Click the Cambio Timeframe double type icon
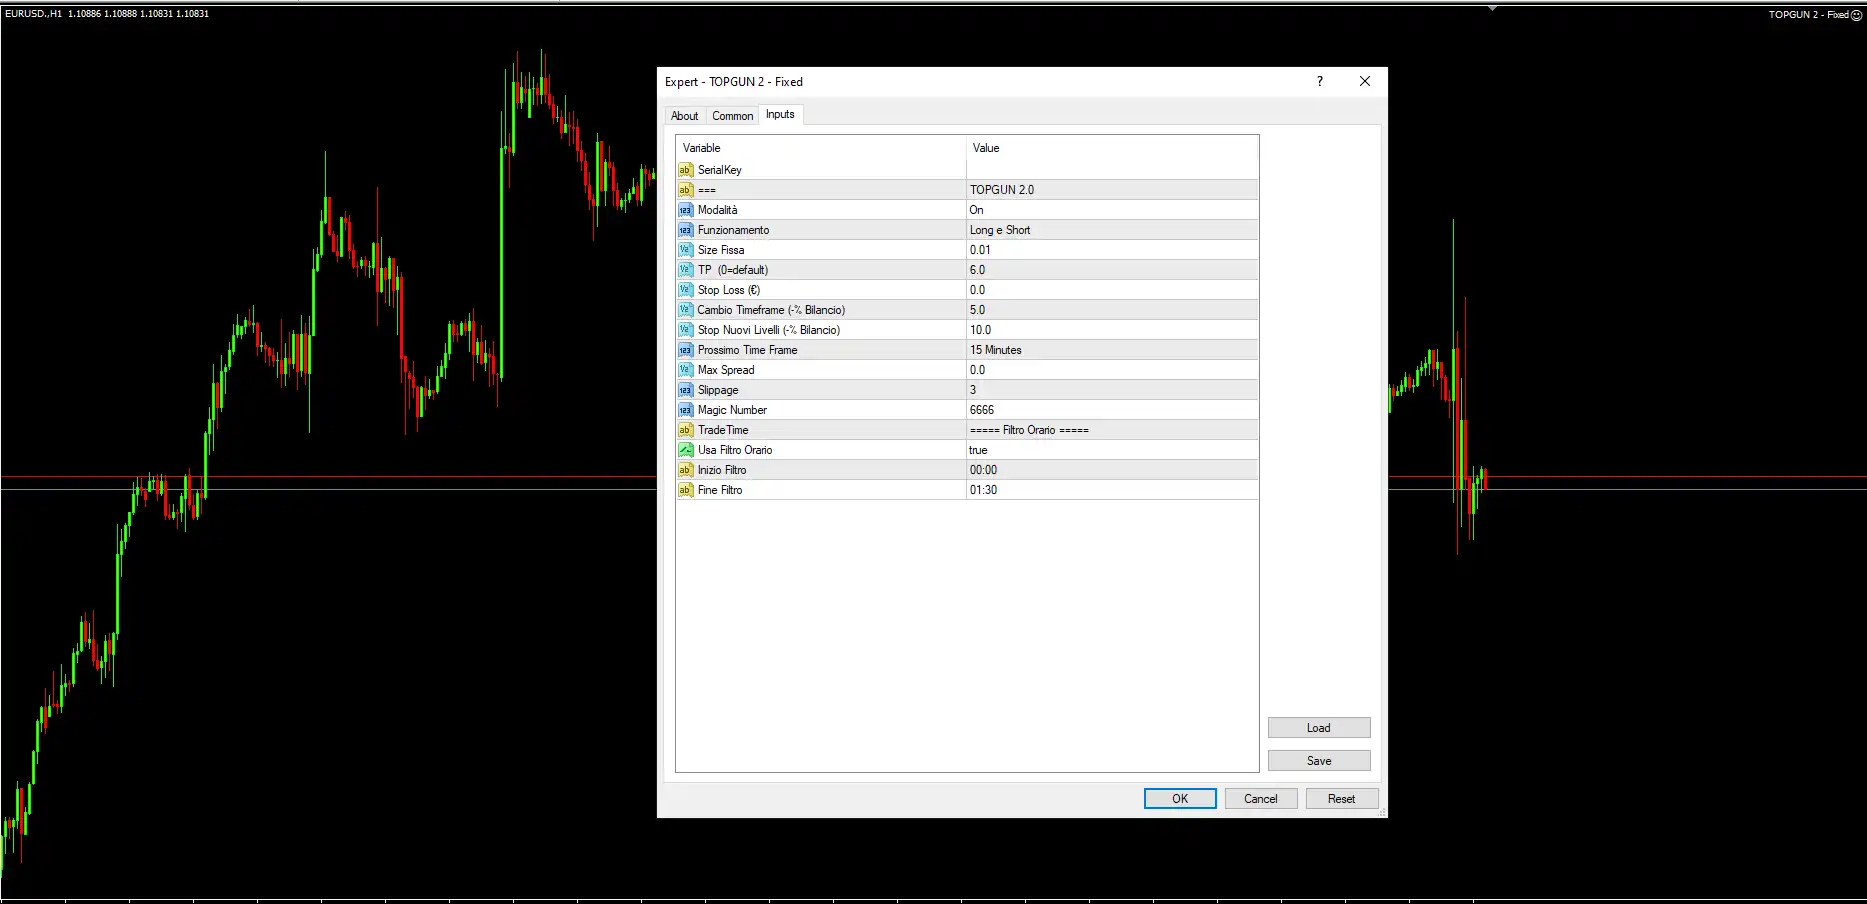 coord(685,310)
